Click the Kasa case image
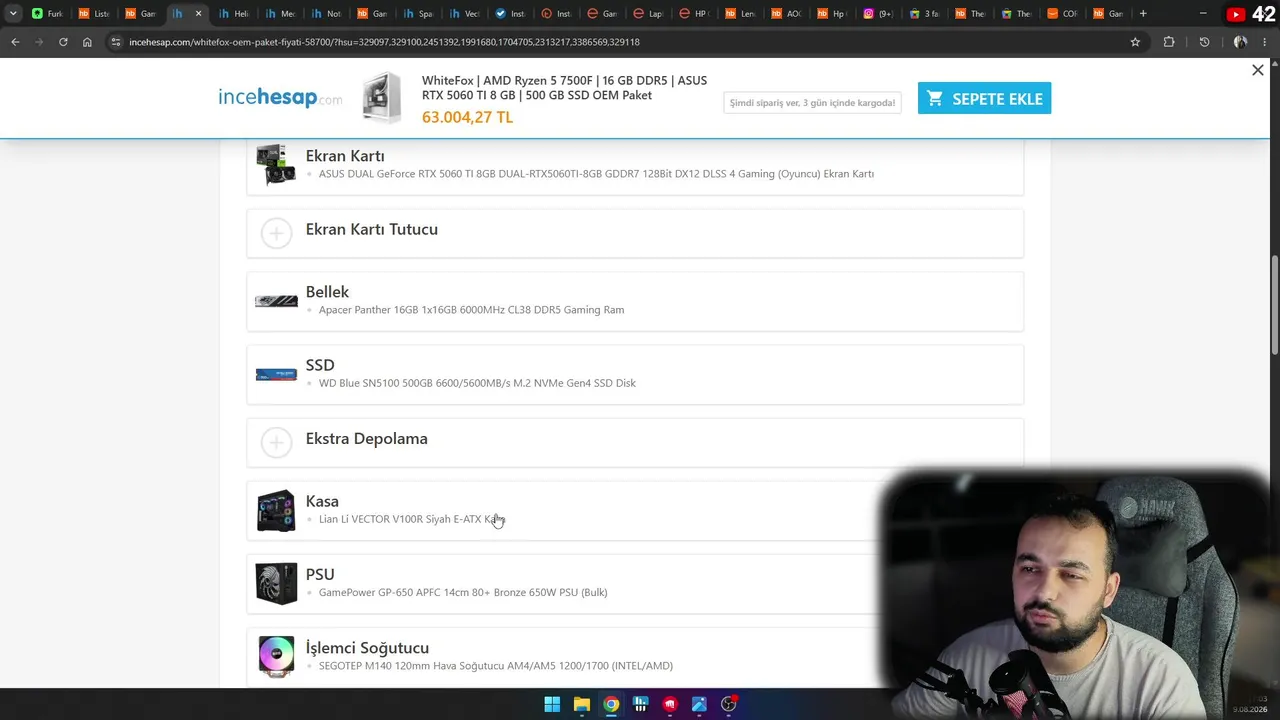 276,510
